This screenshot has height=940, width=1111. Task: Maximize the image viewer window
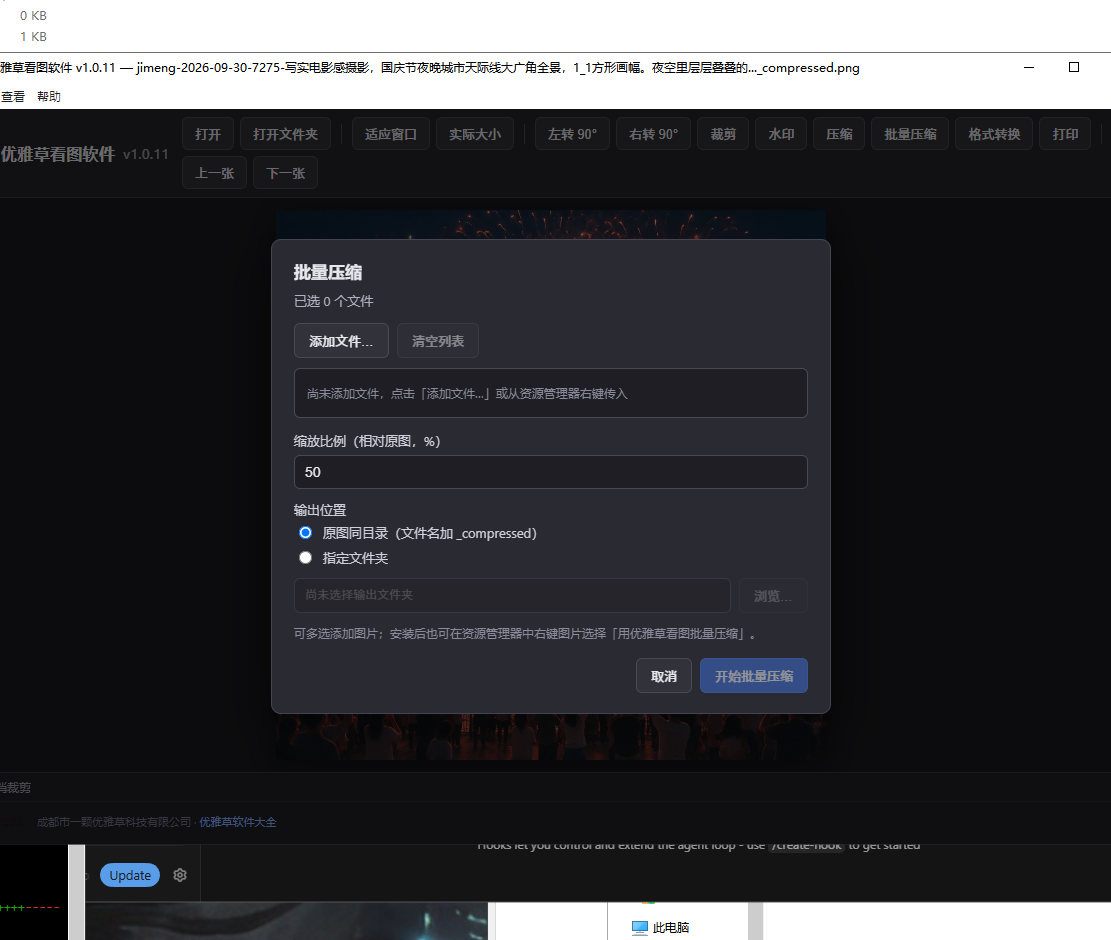1074,67
